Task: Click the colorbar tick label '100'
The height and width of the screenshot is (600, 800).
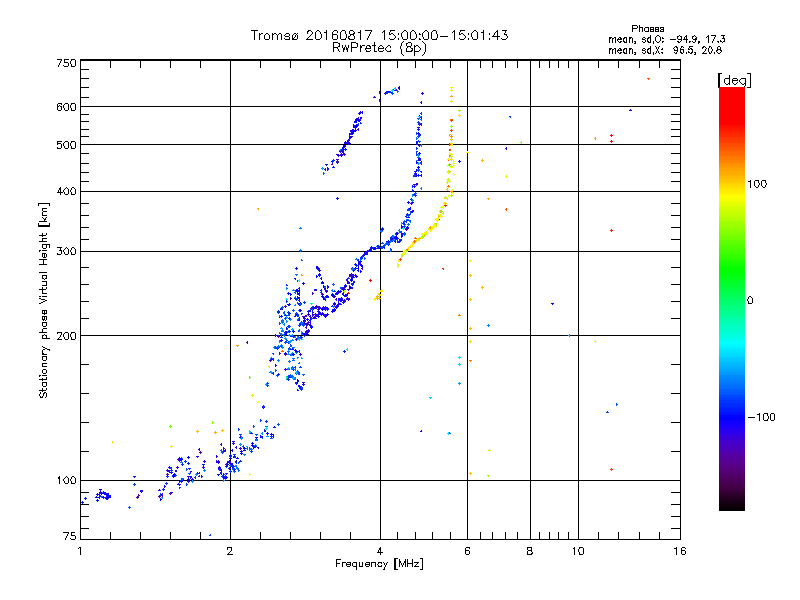Action: point(757,184)
